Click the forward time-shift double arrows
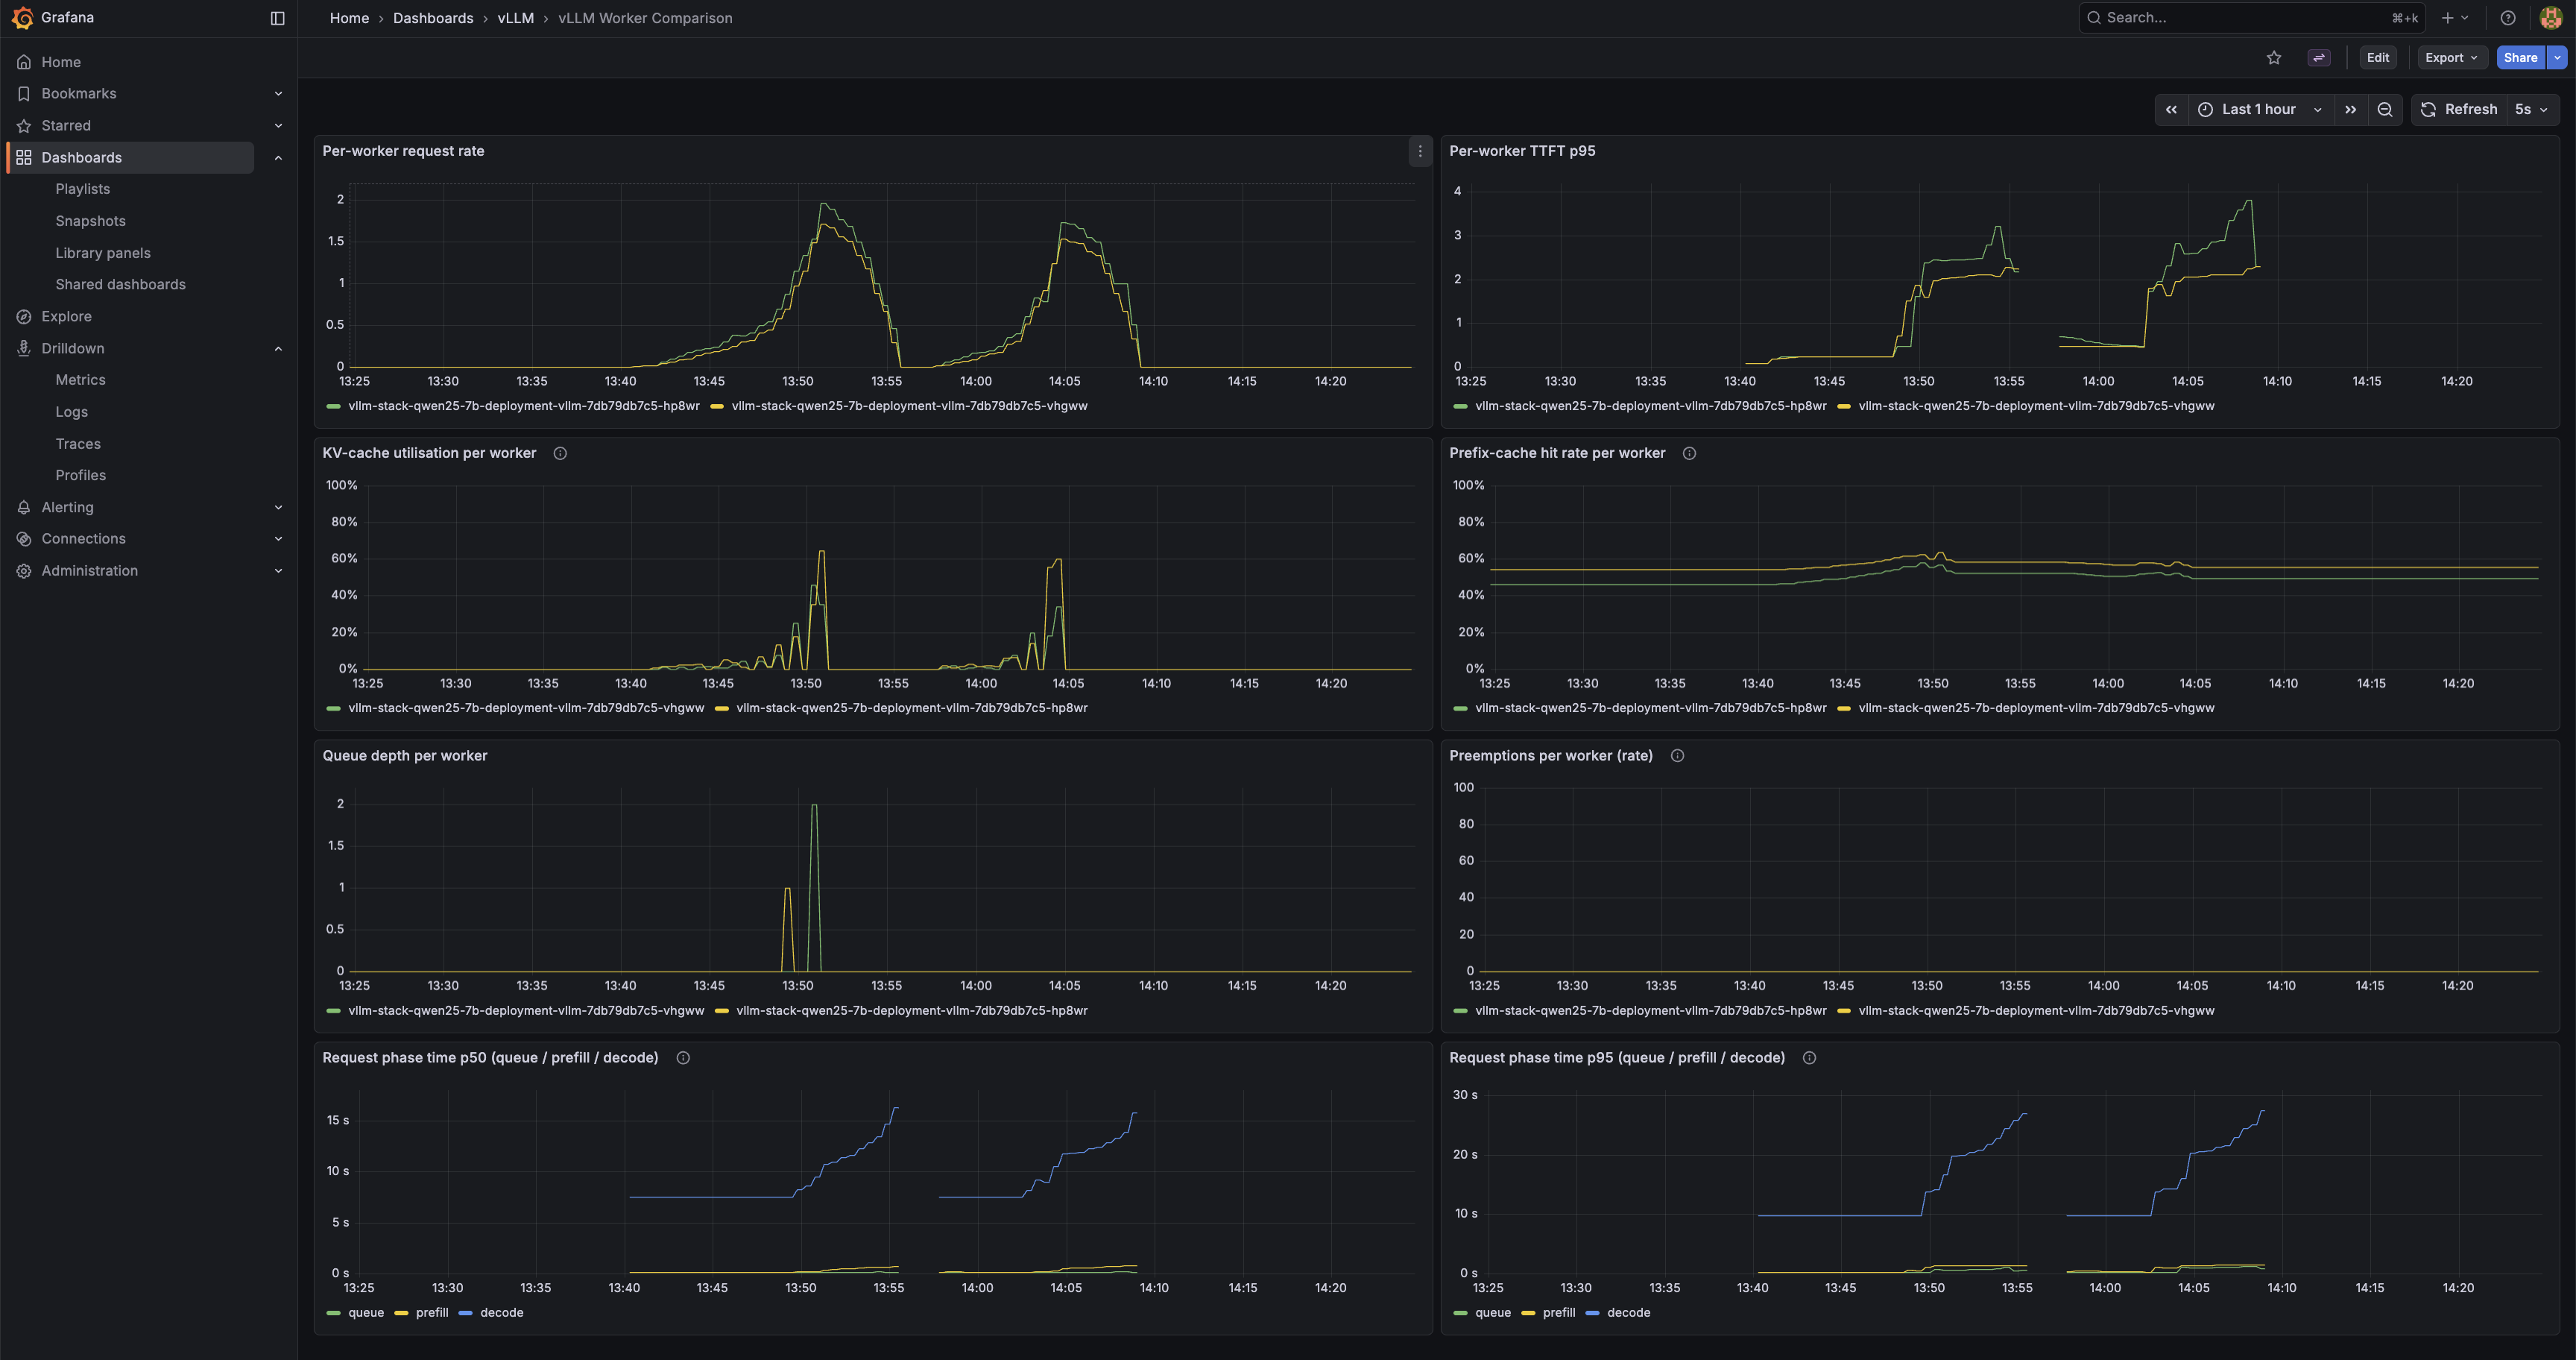The height and width of the screenshot is (1360, 2576). point(2350,109)
